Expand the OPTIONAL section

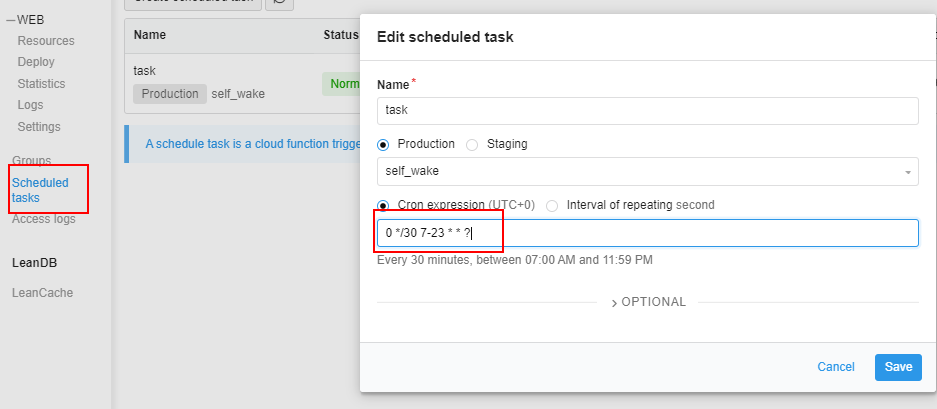648,302
